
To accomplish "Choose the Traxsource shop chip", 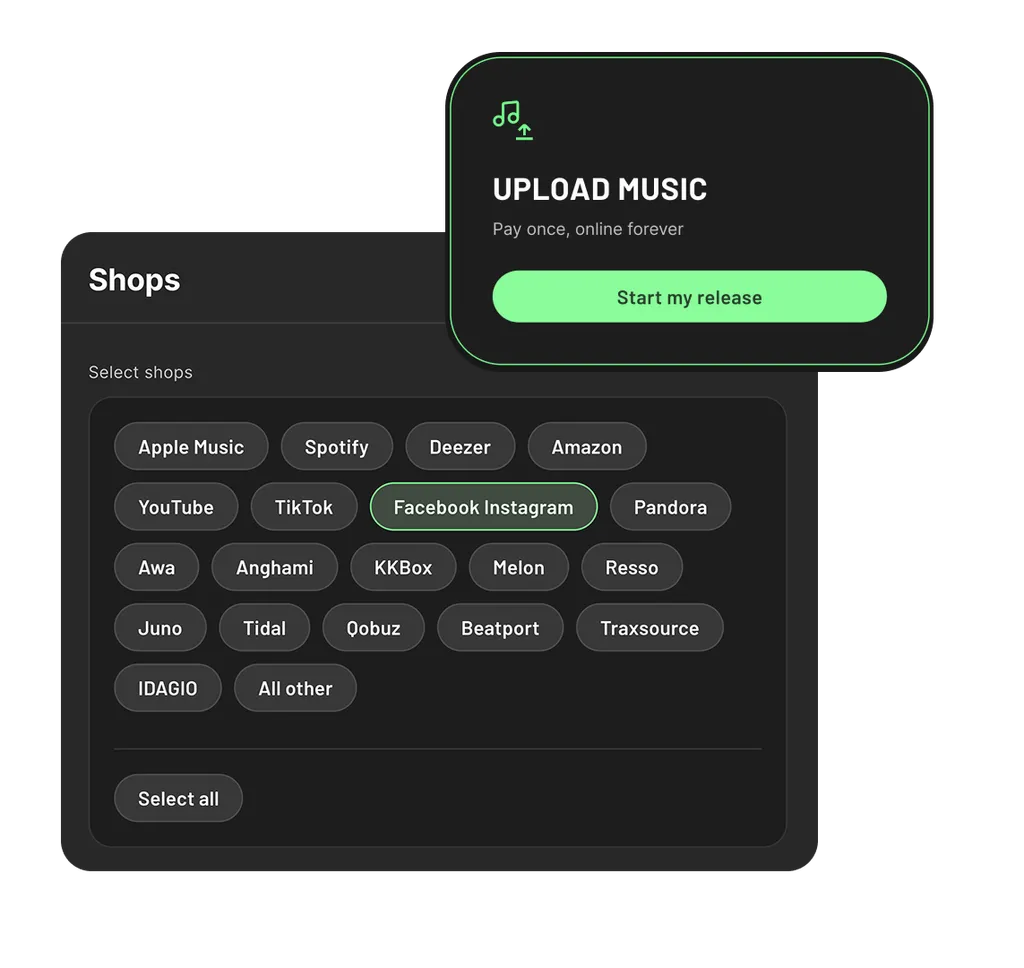I will (649, 628).
